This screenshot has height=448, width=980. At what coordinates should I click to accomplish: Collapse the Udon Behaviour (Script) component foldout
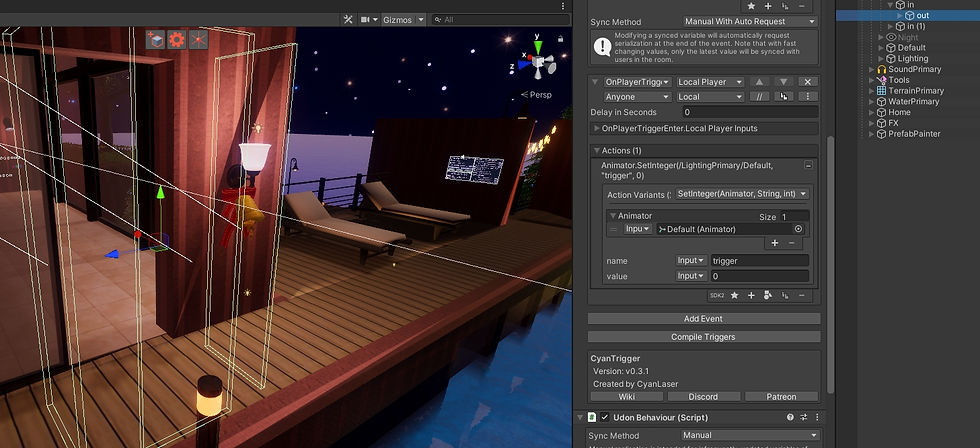tap(579, 417)
